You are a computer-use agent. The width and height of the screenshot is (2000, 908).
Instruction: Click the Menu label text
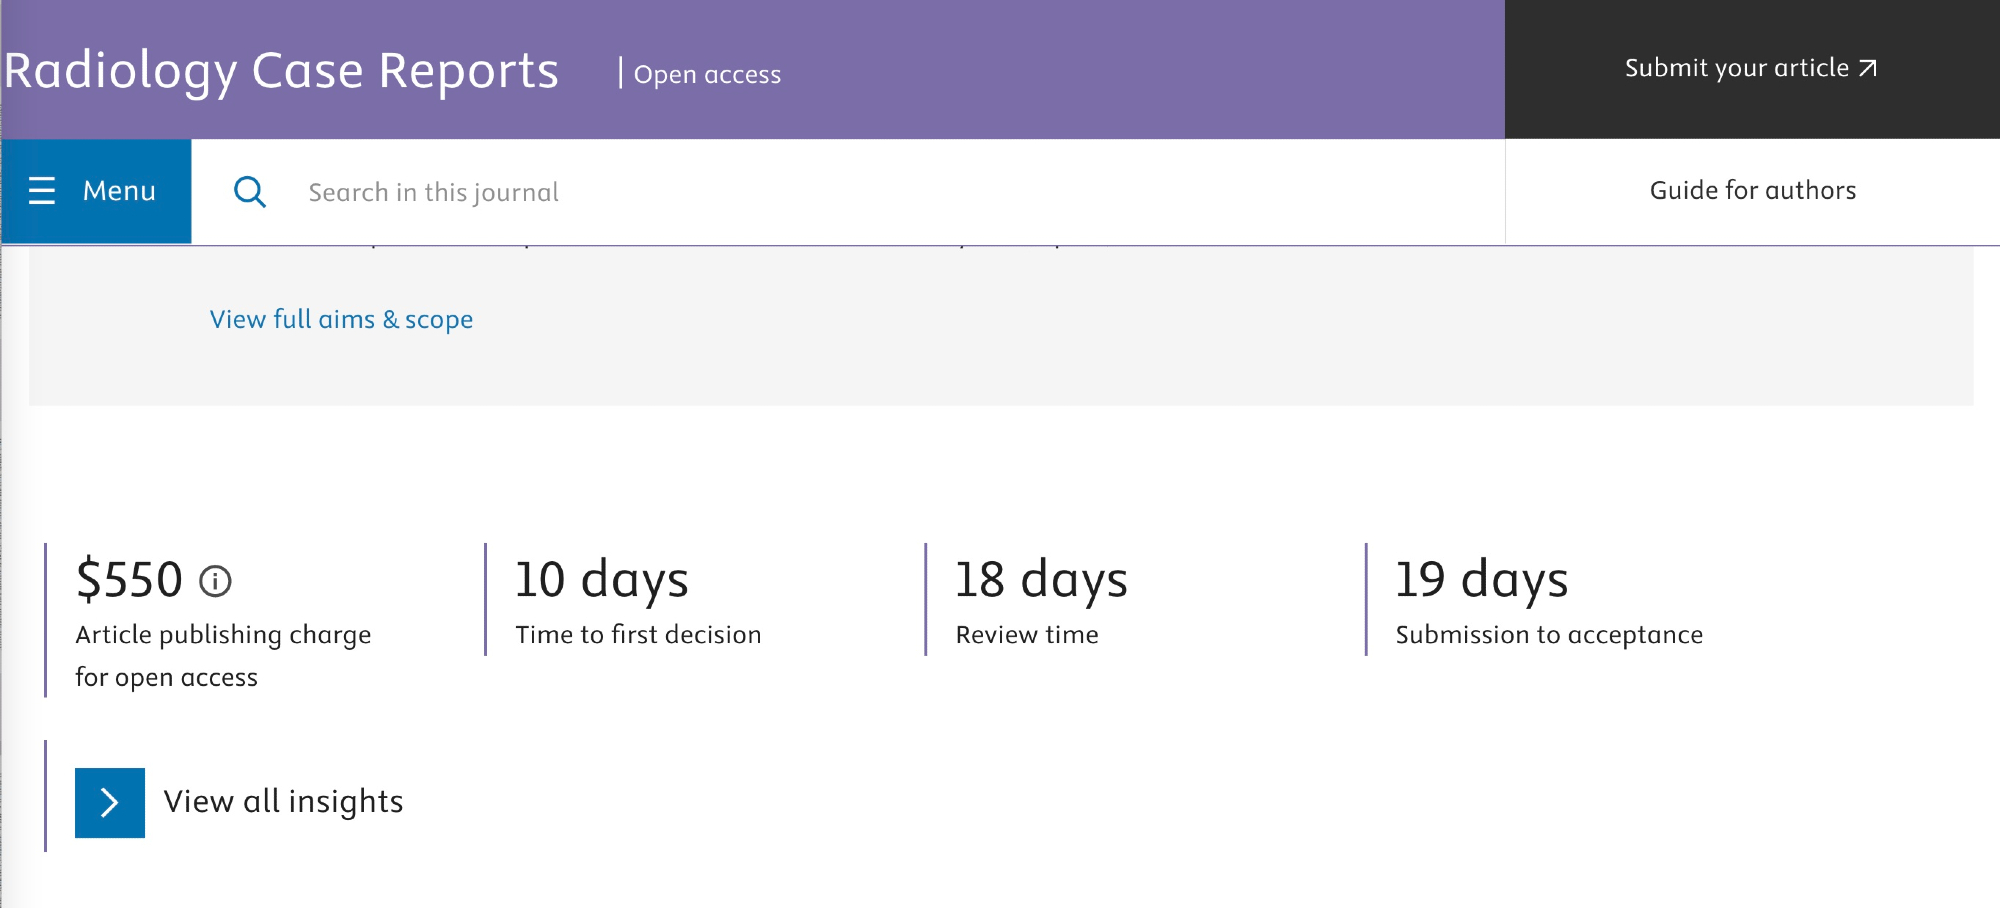pos(119,191)
